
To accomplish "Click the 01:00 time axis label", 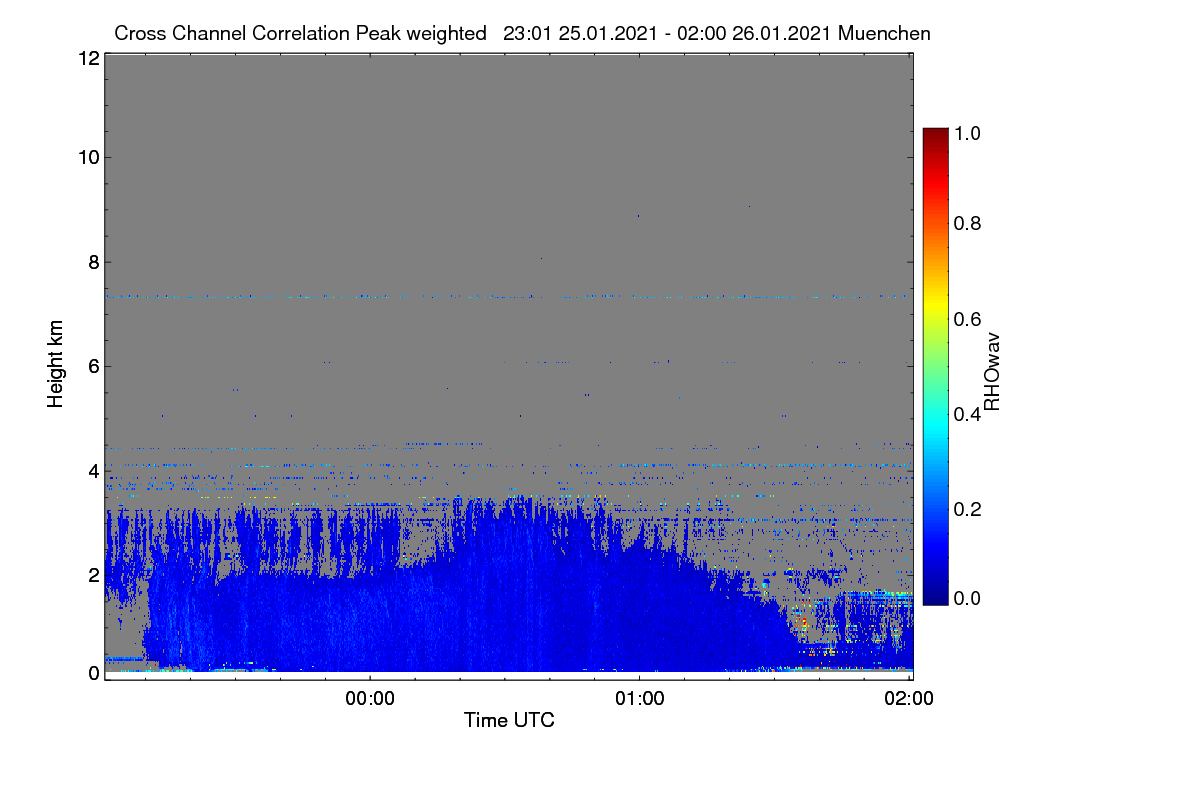I will 639,699.
